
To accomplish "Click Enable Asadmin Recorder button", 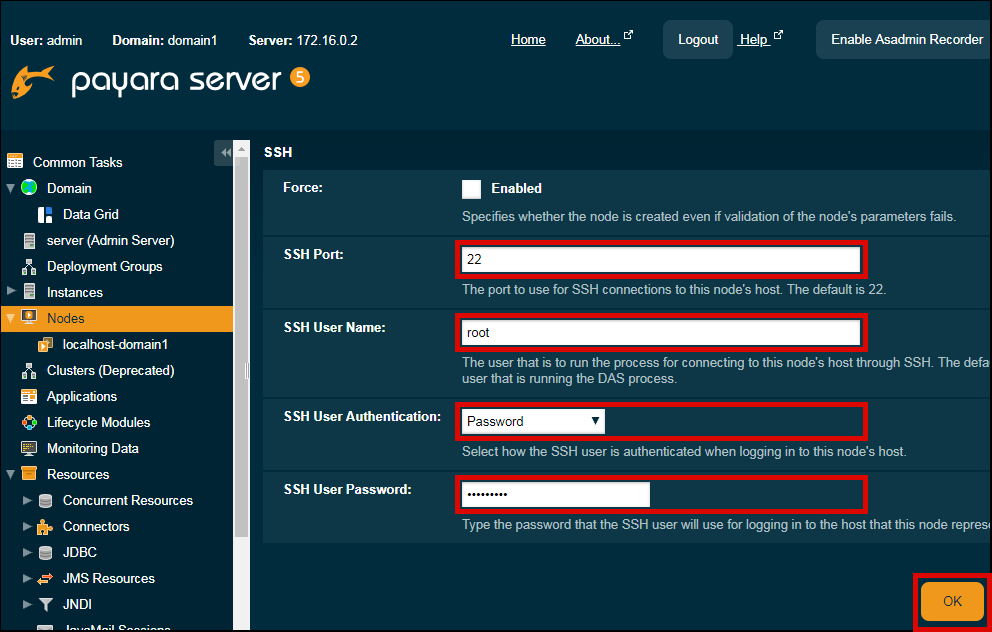I will pyautogui.click(x=906, y=40).
